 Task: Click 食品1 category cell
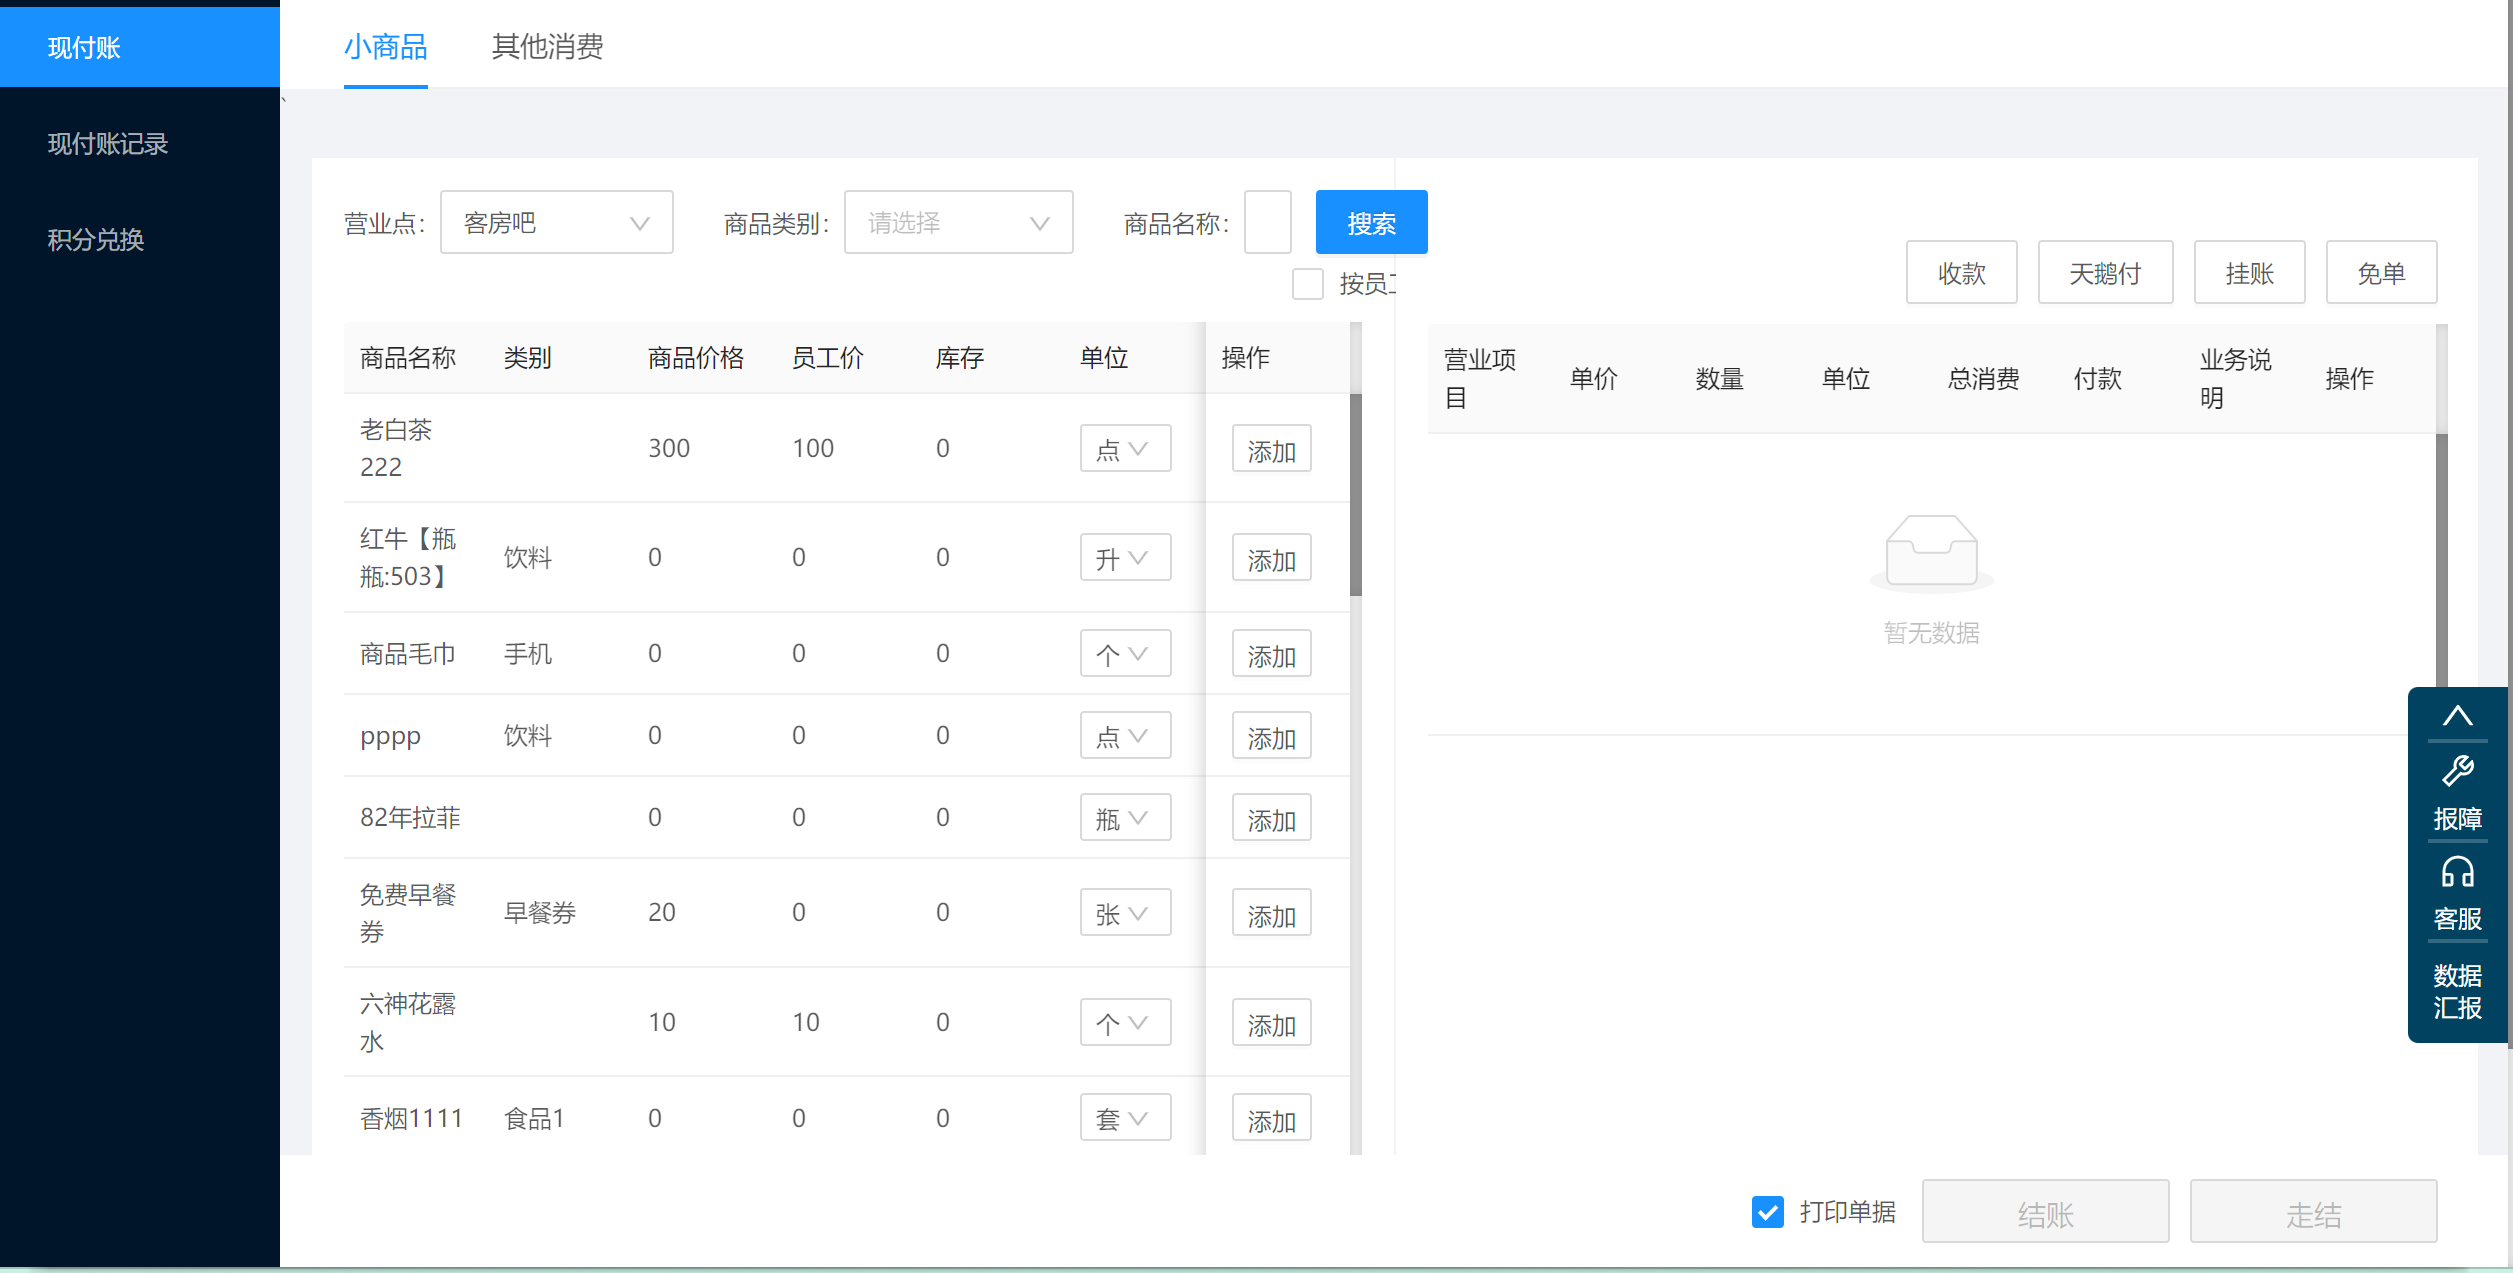point(534,1118)
